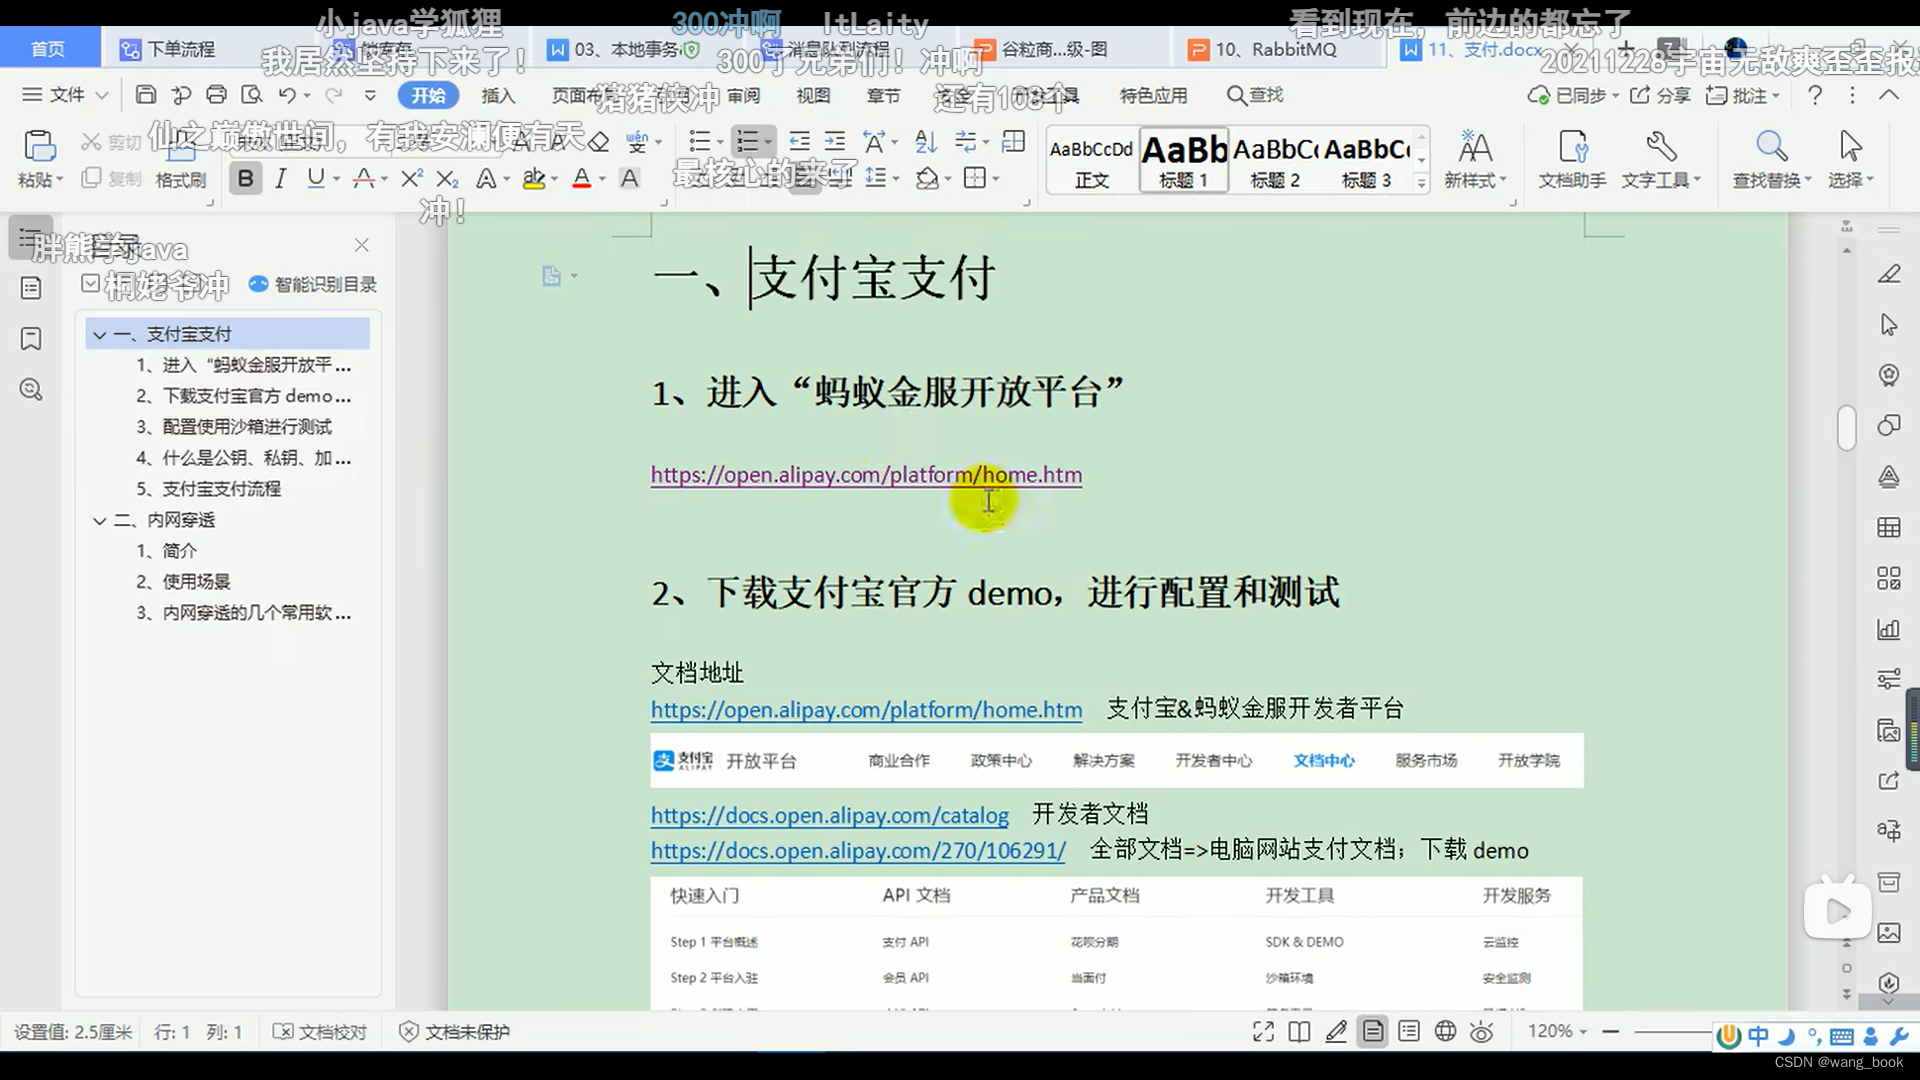Viewport: 1920px width, 1080px height.
Task: Switch to the 开始 ribbon tab
Action: [428, 95]
